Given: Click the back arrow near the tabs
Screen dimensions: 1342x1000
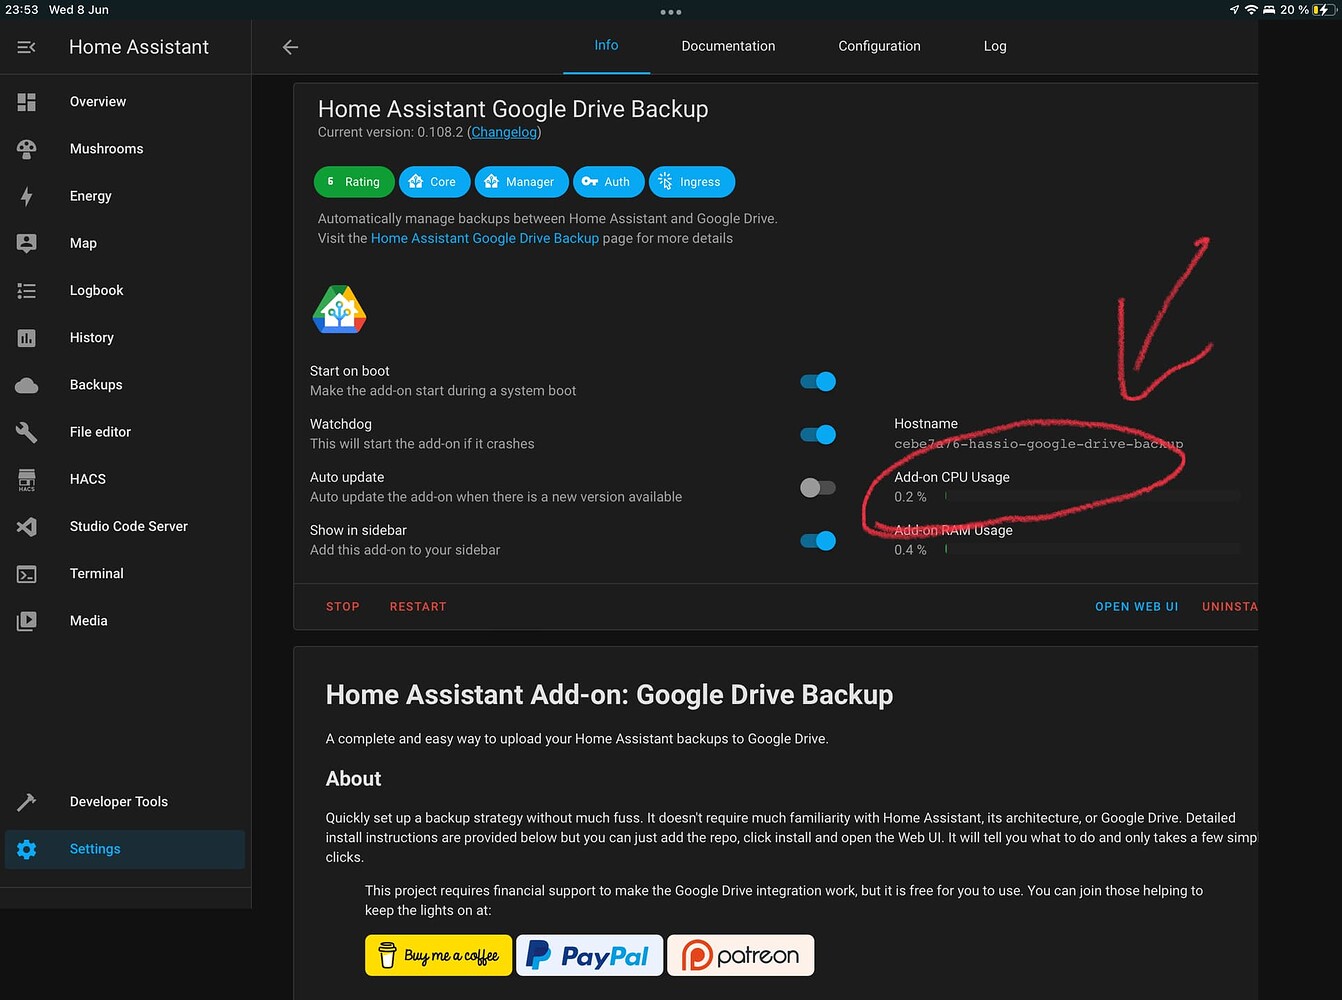Looking at the screenshot, I should tap(290, 46).
